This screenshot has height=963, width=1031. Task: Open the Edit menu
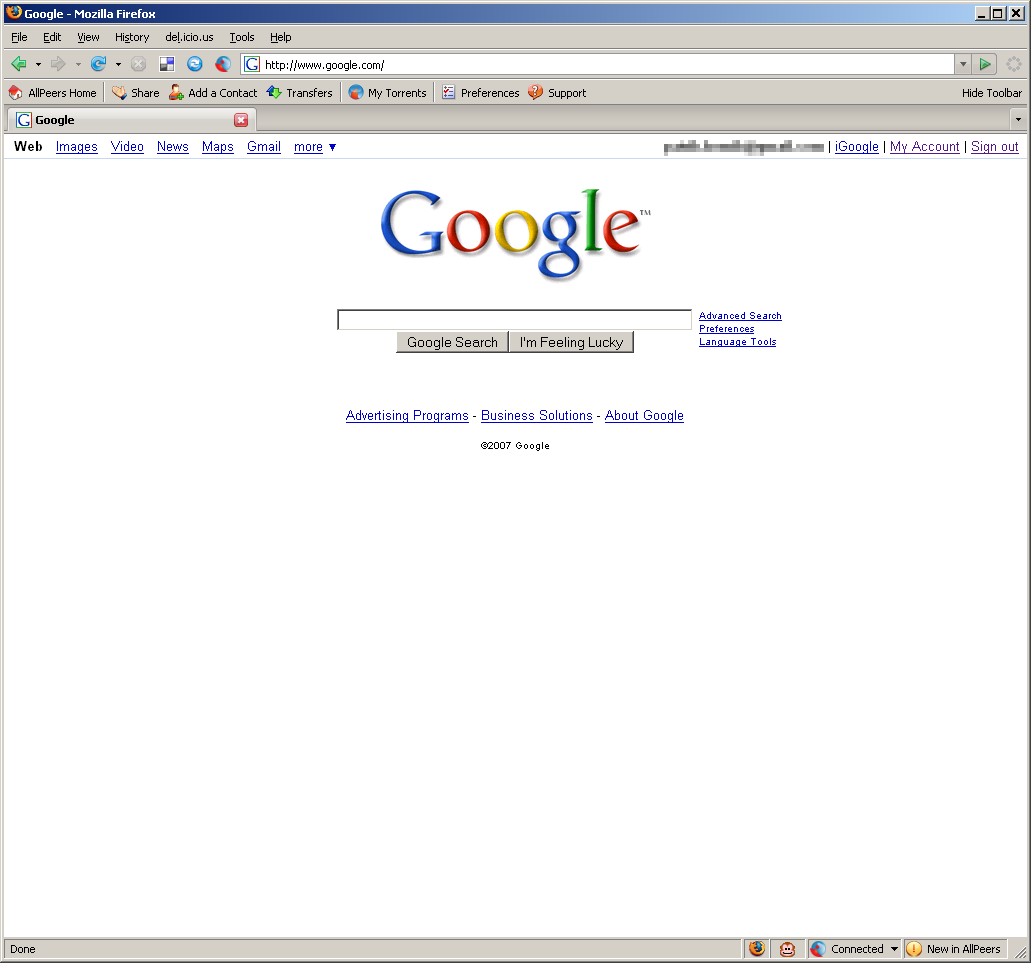click(x=52, y=37)
